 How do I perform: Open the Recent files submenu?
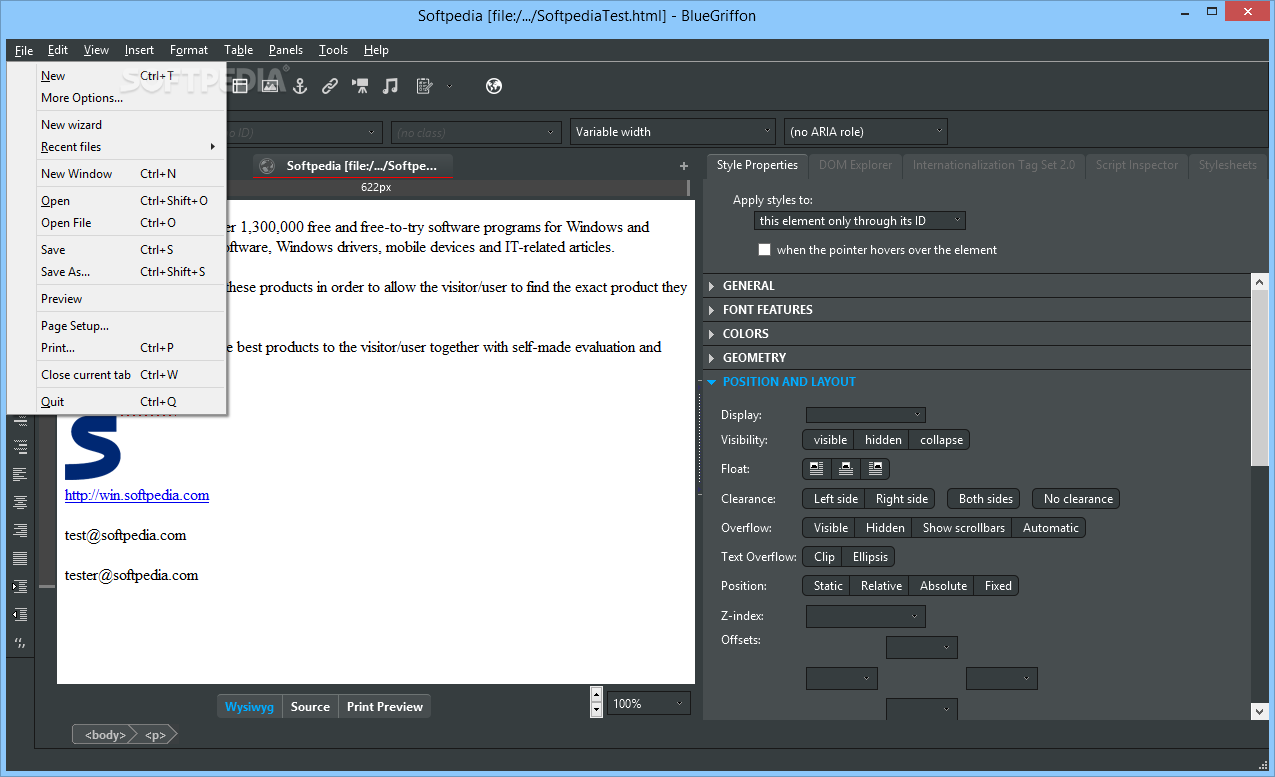pyautogui.click(x=117, y=147)
